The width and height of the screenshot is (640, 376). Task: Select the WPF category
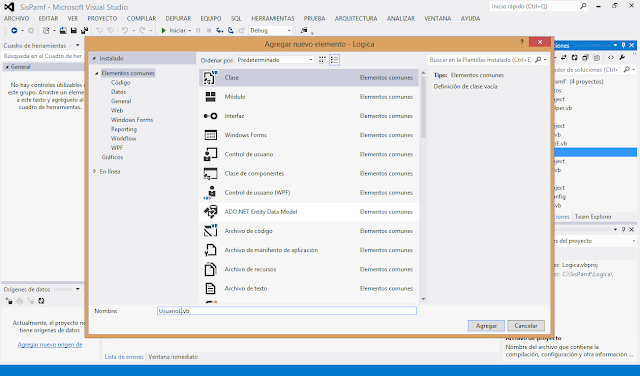point(117,148)
